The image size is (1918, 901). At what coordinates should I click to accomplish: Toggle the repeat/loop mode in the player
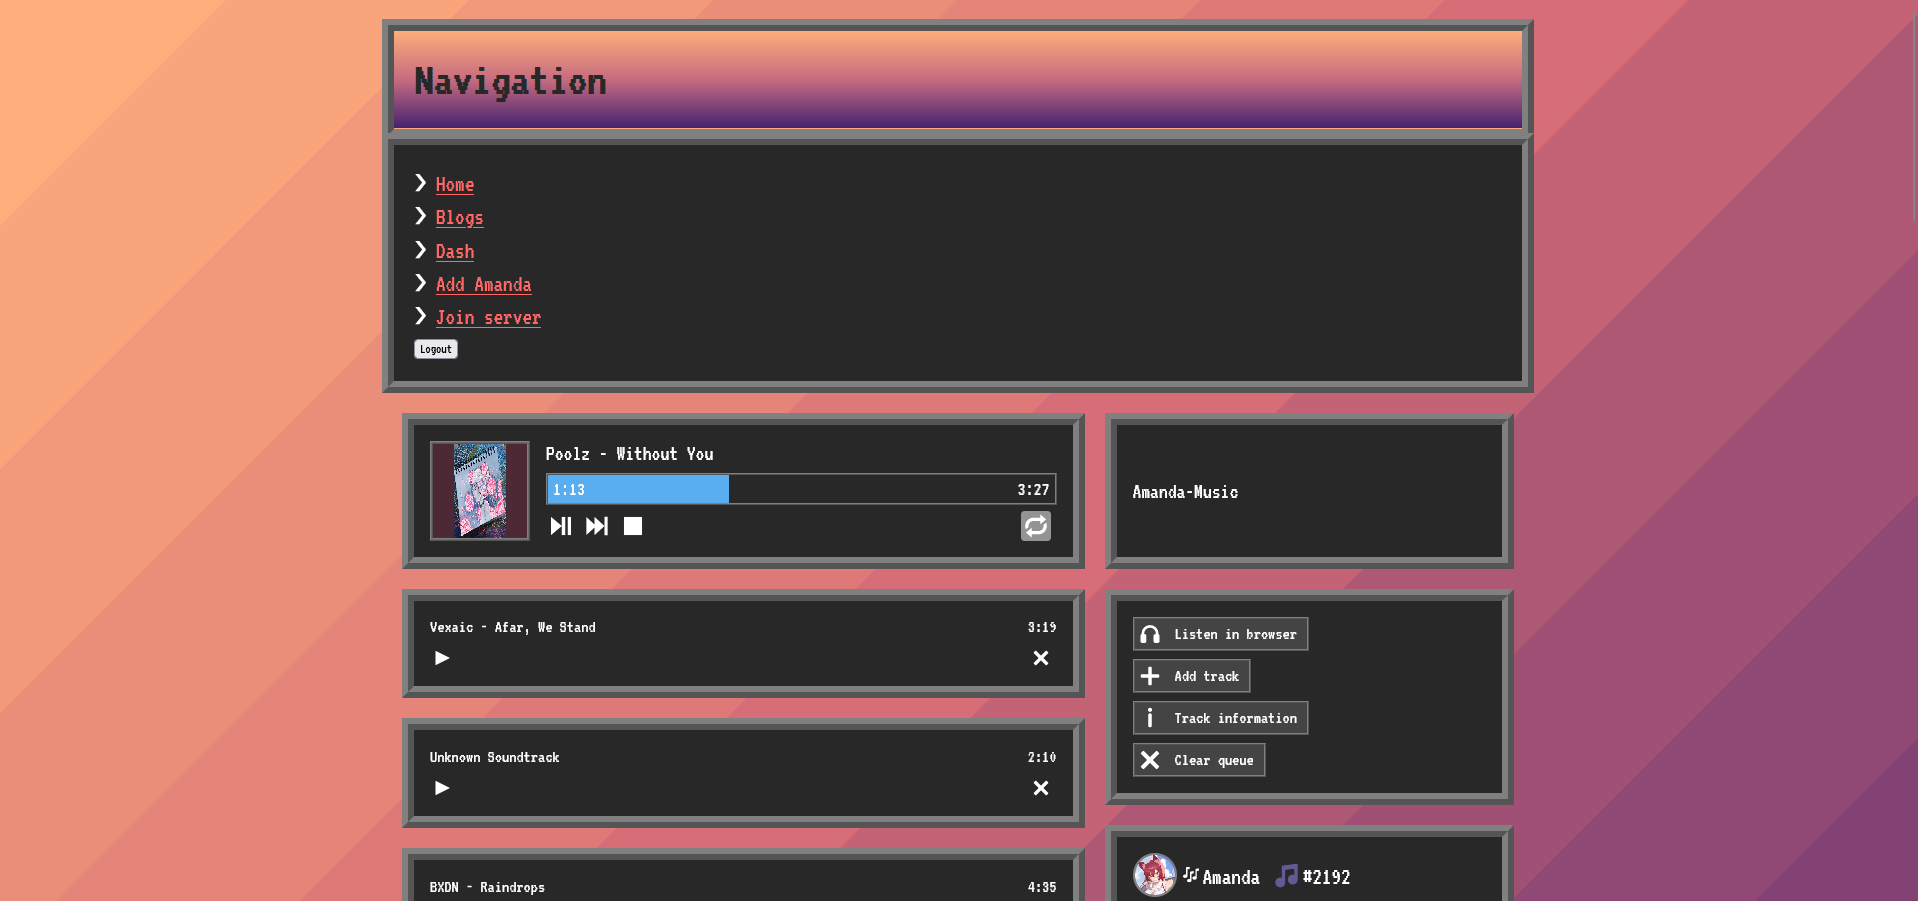1036,526
